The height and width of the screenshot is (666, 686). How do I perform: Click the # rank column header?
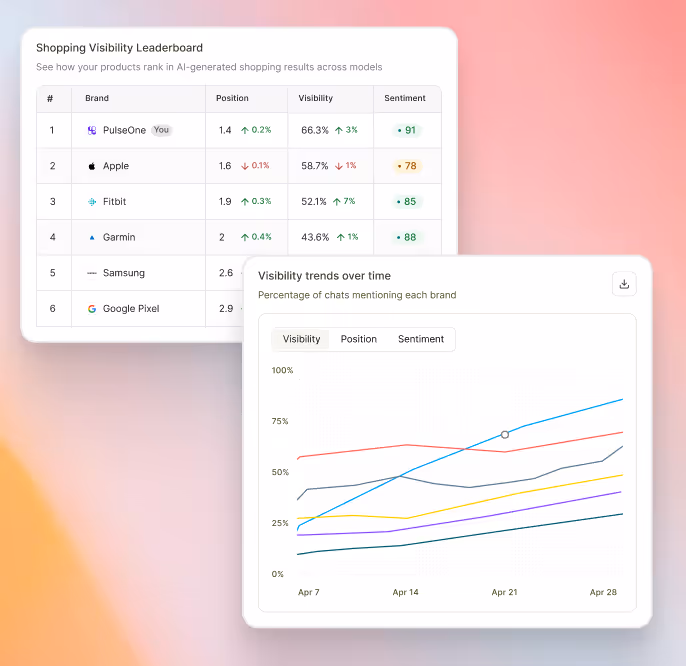(x=50, y=98)
